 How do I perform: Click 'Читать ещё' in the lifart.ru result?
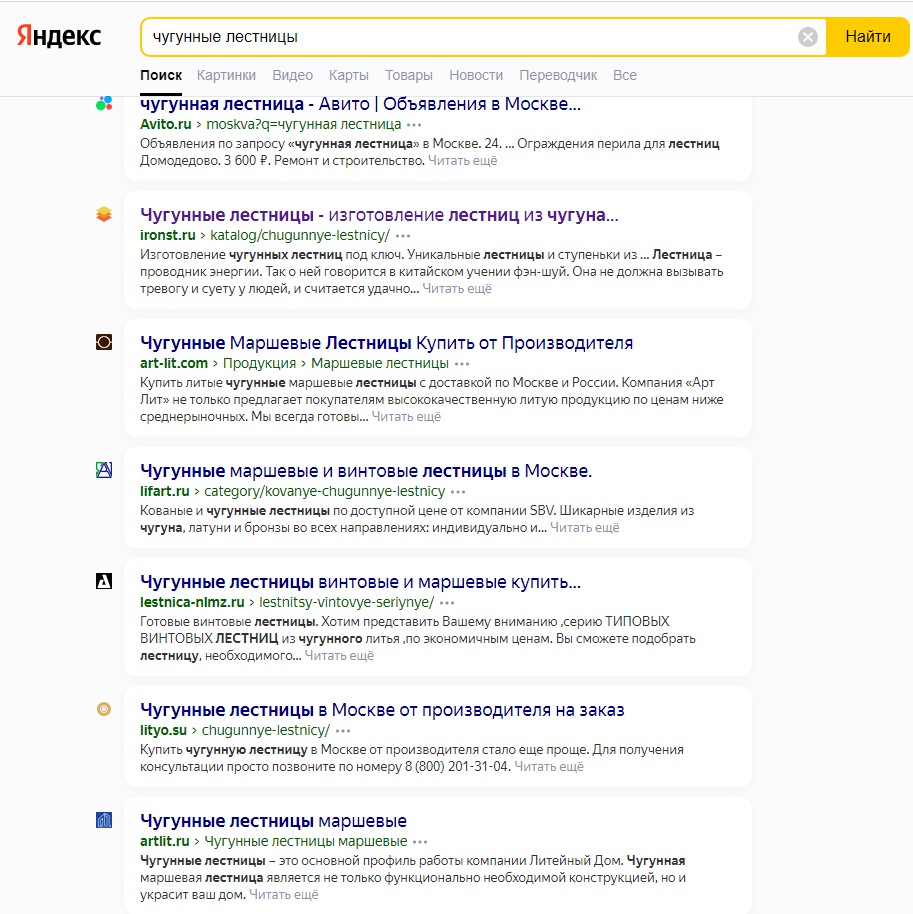tap(585, 528)
